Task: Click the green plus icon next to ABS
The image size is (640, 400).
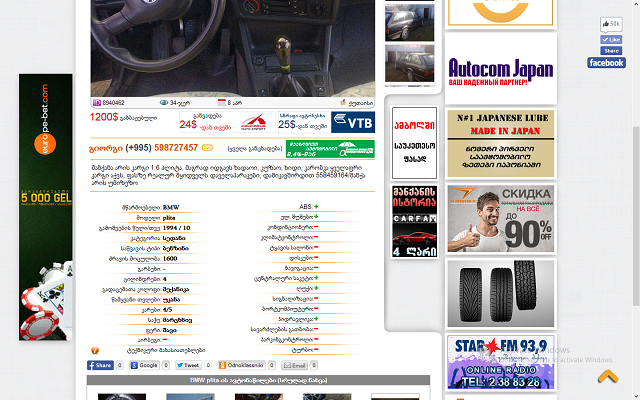Action: click(316, 207)
